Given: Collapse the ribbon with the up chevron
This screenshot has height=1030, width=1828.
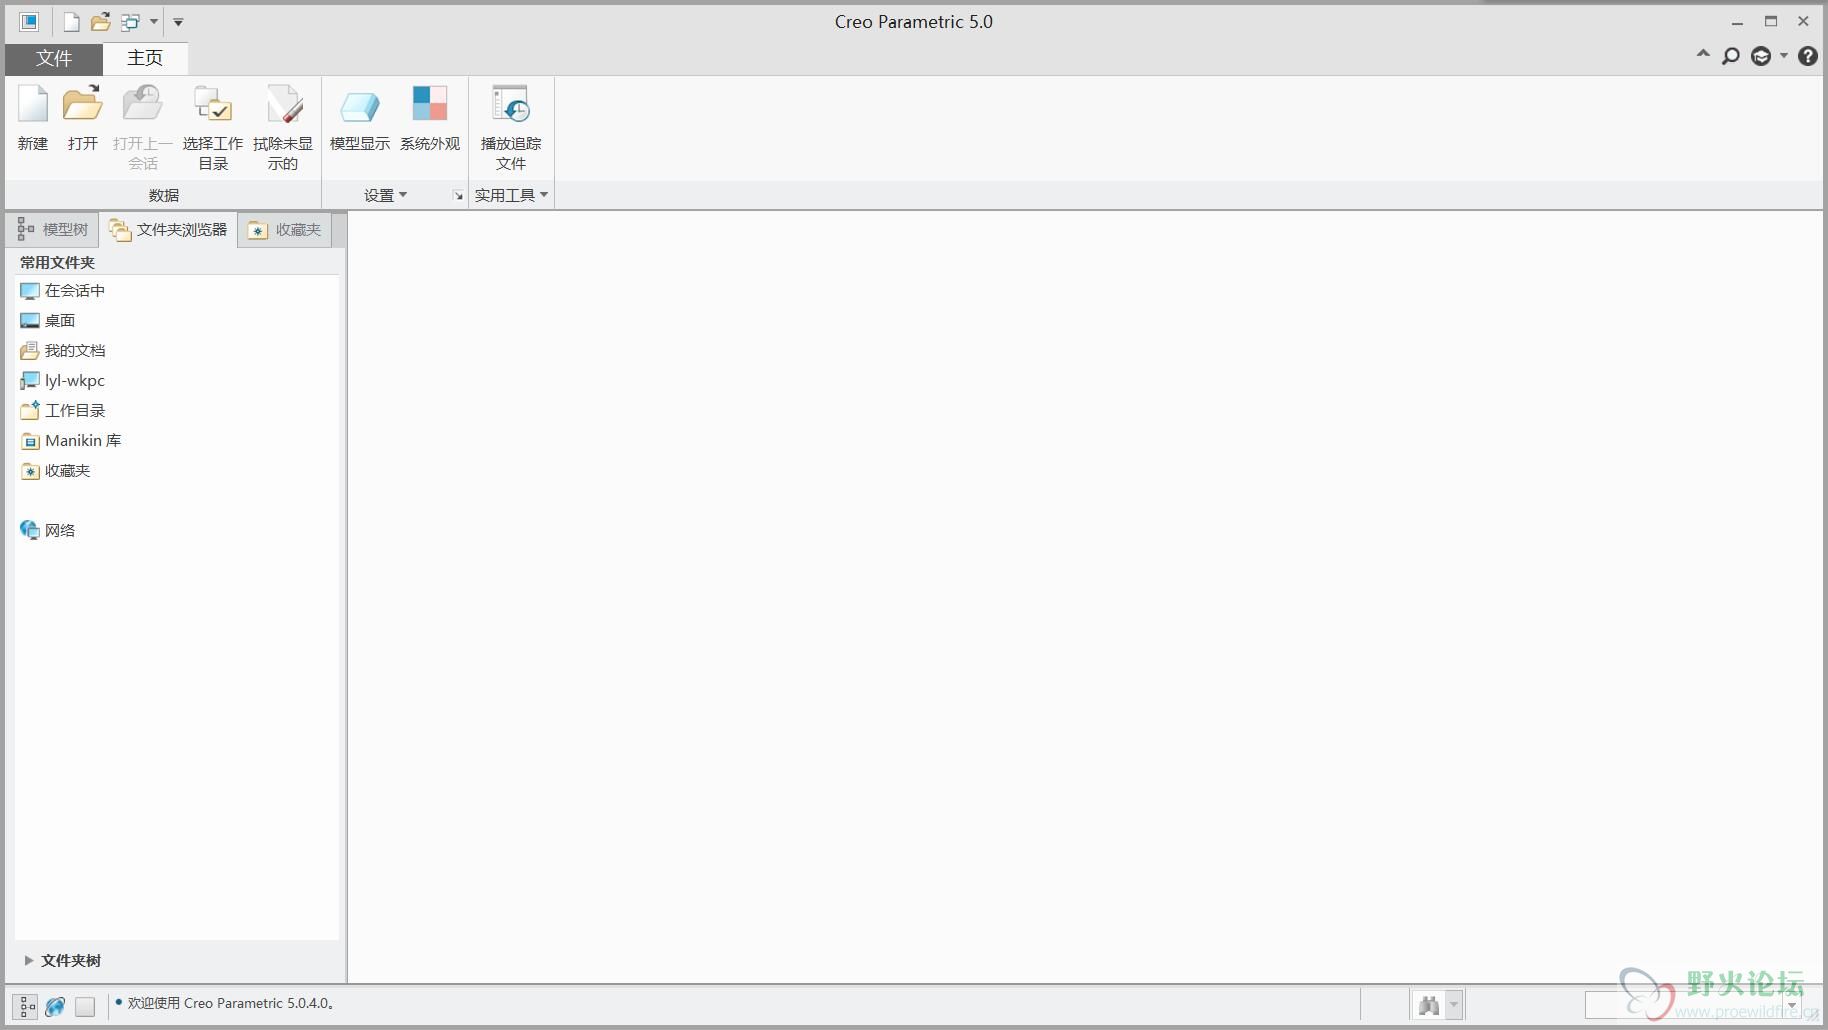Looking at the screenshot, I should pos(1703,54).
